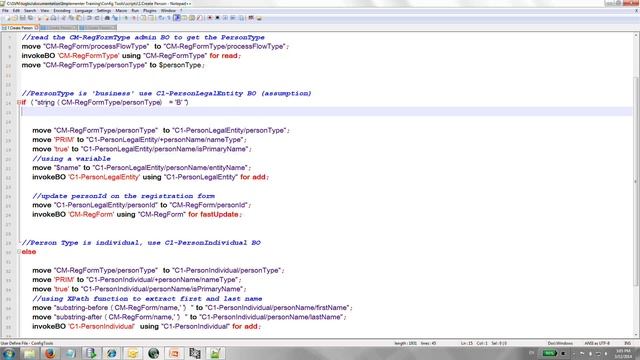Open the Settings menu
The width and height of the screenshot is (640, 360).
104,11
